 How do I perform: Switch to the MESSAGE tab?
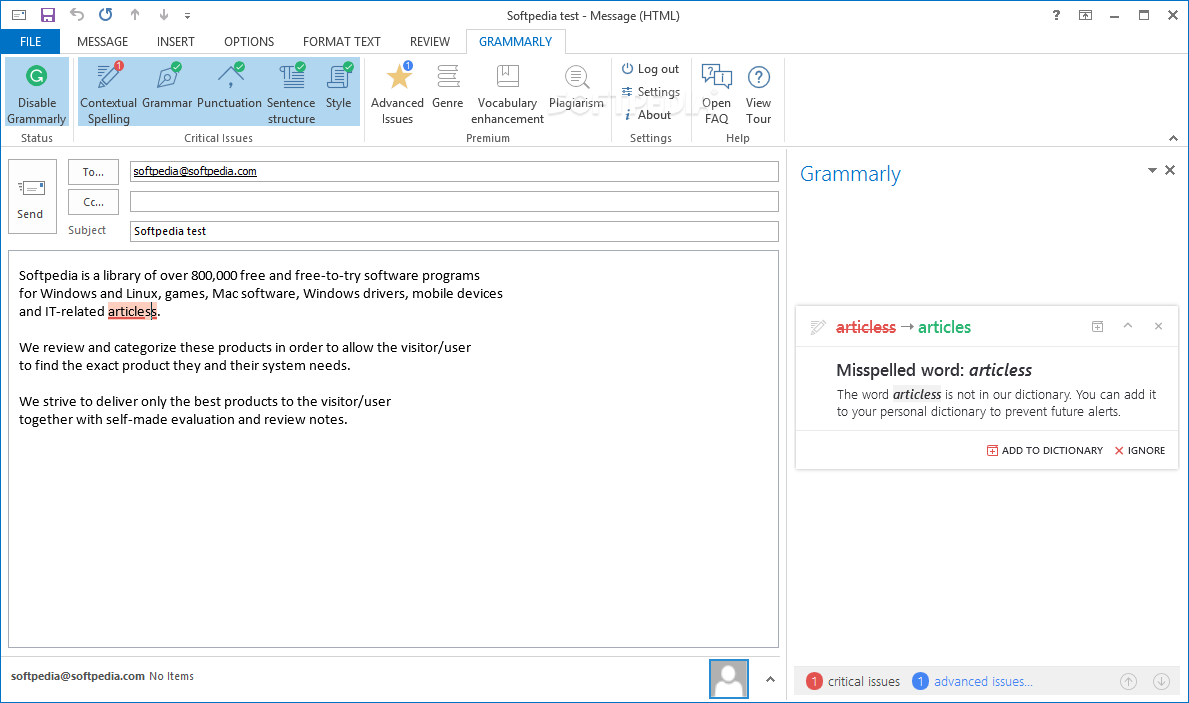[102, 42]
